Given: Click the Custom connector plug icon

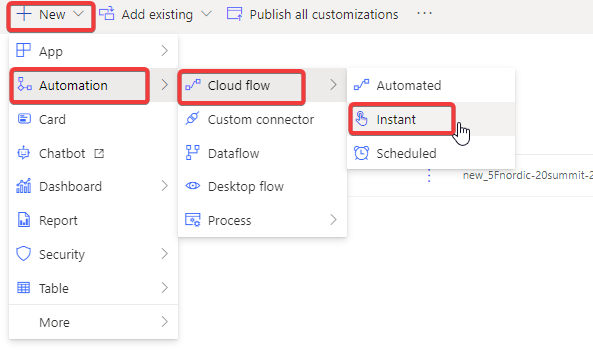Looking at the screenshot, I should [192, 119].
